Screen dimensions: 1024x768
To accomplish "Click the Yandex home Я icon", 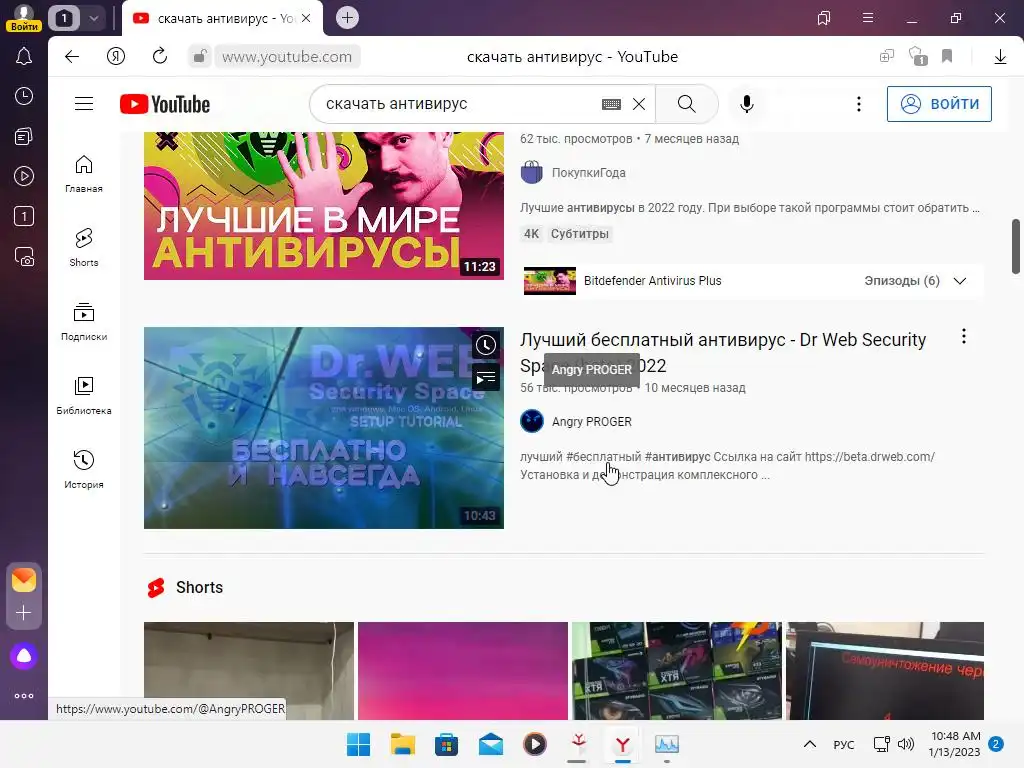I will pyautogui.click(x=116, y=57).
